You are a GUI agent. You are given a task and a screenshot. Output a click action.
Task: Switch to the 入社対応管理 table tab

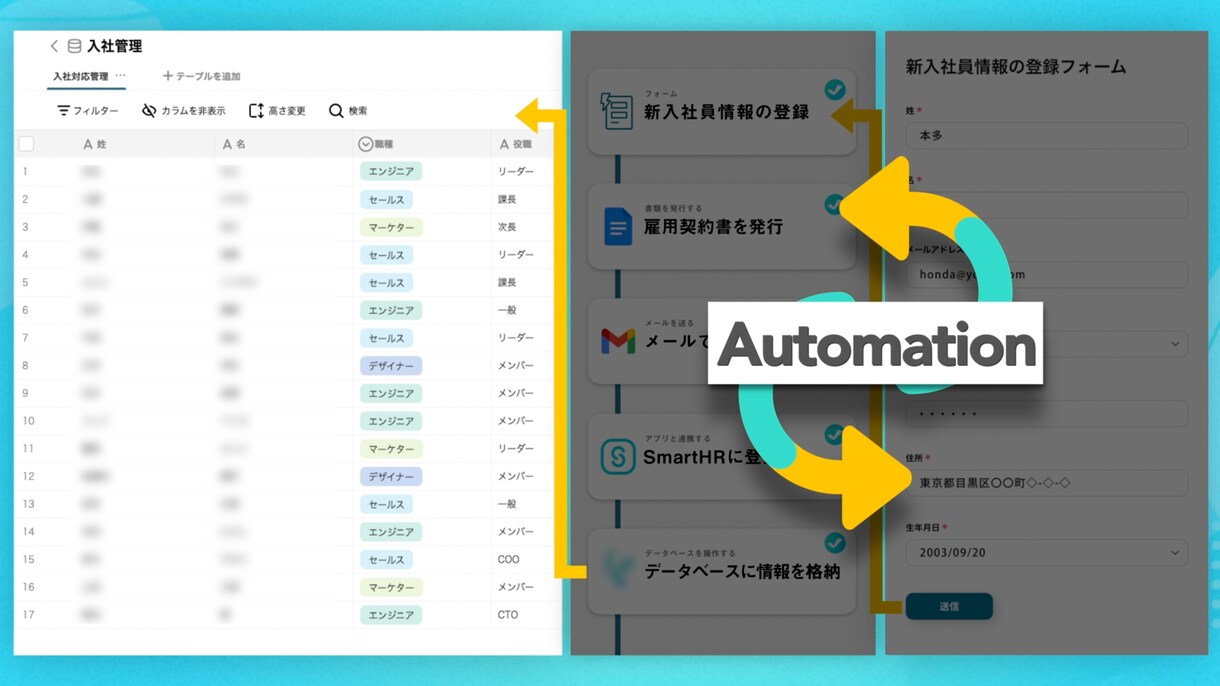click(80, 76)
